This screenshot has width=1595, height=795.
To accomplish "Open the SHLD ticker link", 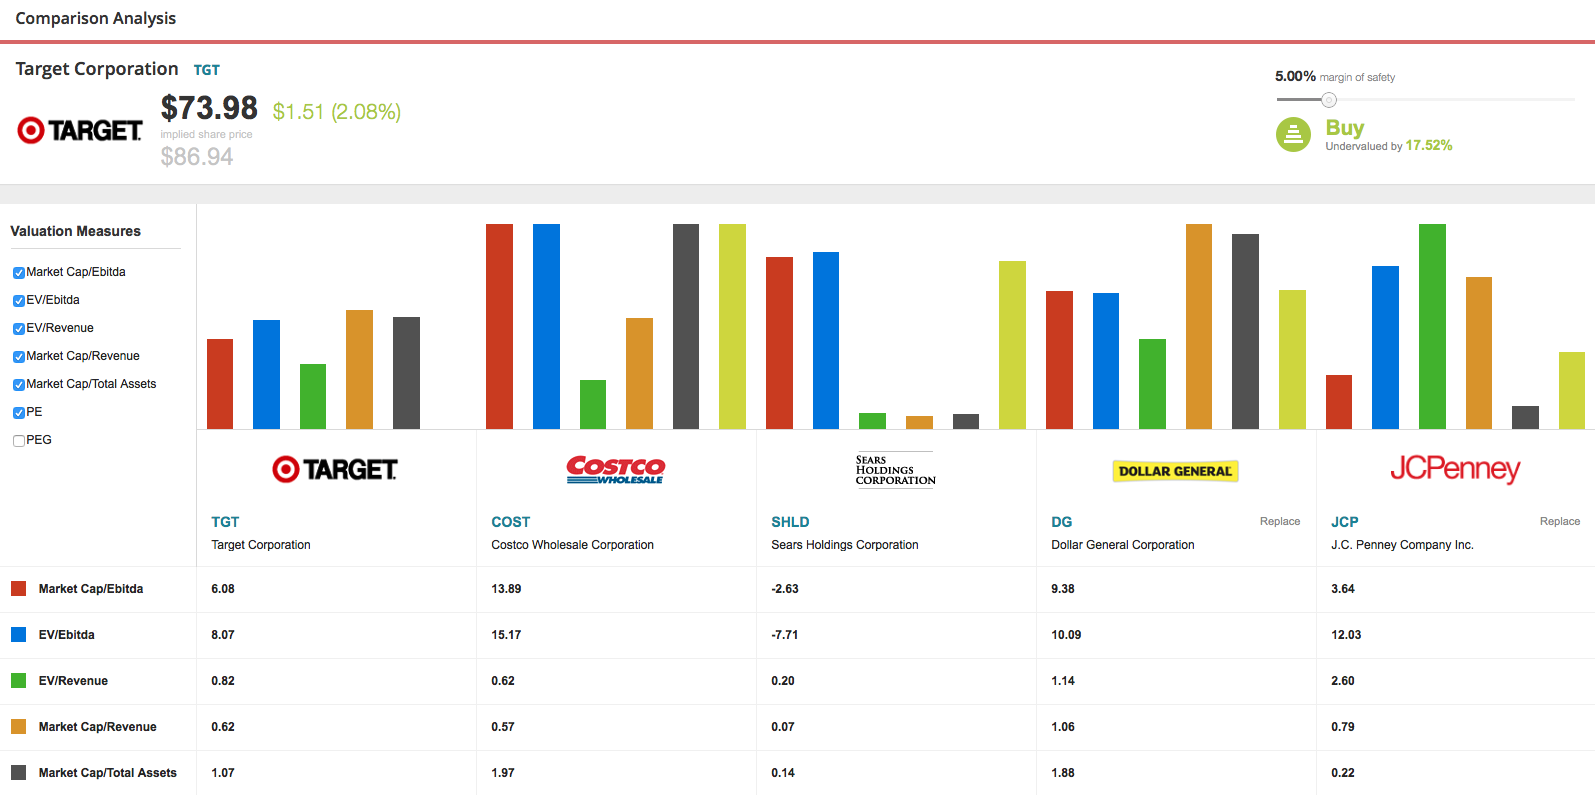I will 790,522.
